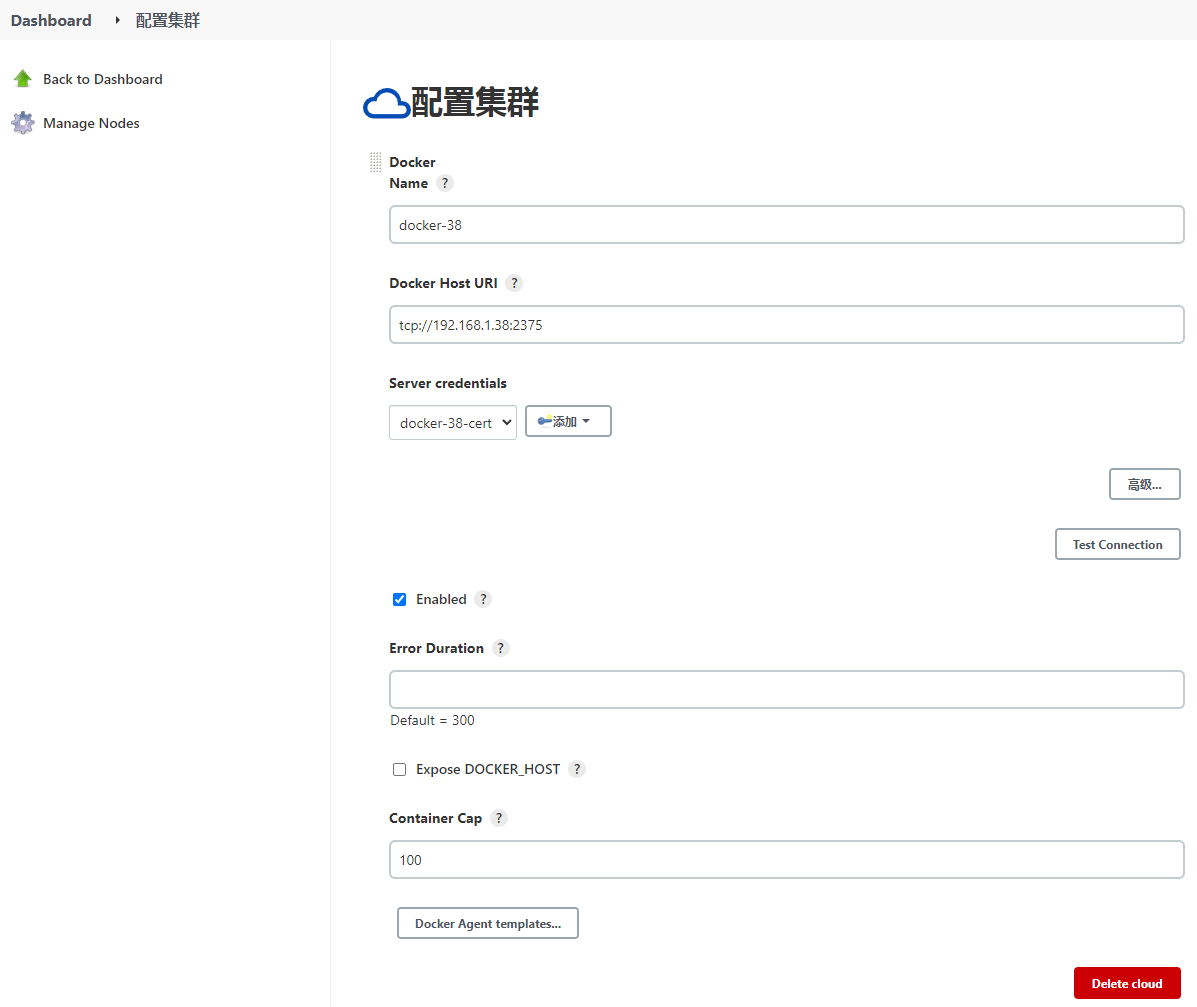Expand Docker Agent templates section

point(488,923)
